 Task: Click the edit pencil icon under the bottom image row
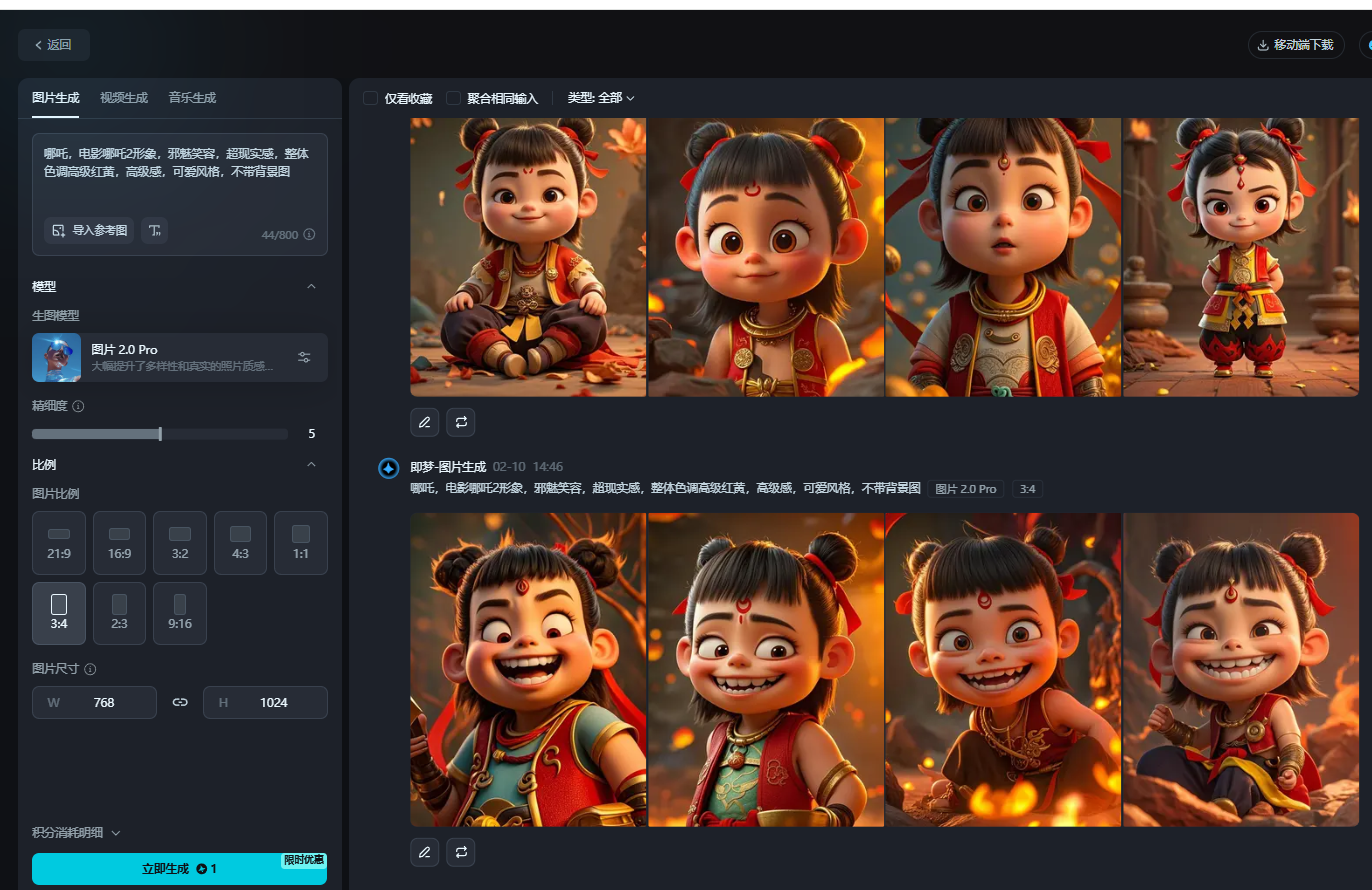[424, 852]
